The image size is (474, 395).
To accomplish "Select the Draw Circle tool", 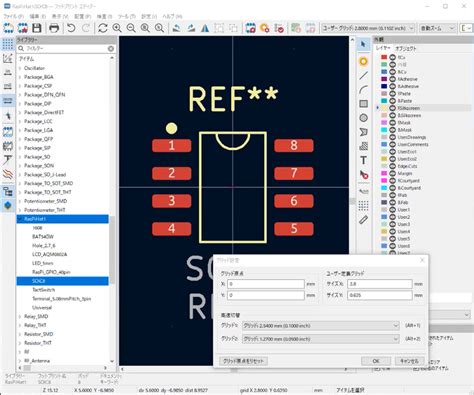I will coord(363,118).
